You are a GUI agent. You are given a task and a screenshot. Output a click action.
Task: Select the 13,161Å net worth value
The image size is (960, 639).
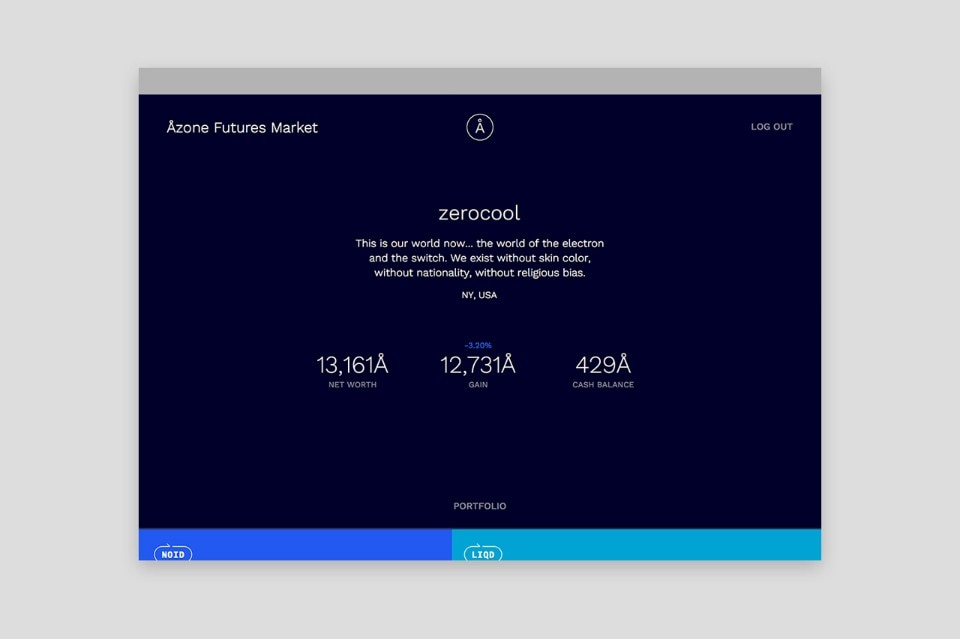click(x=352, y=365)
